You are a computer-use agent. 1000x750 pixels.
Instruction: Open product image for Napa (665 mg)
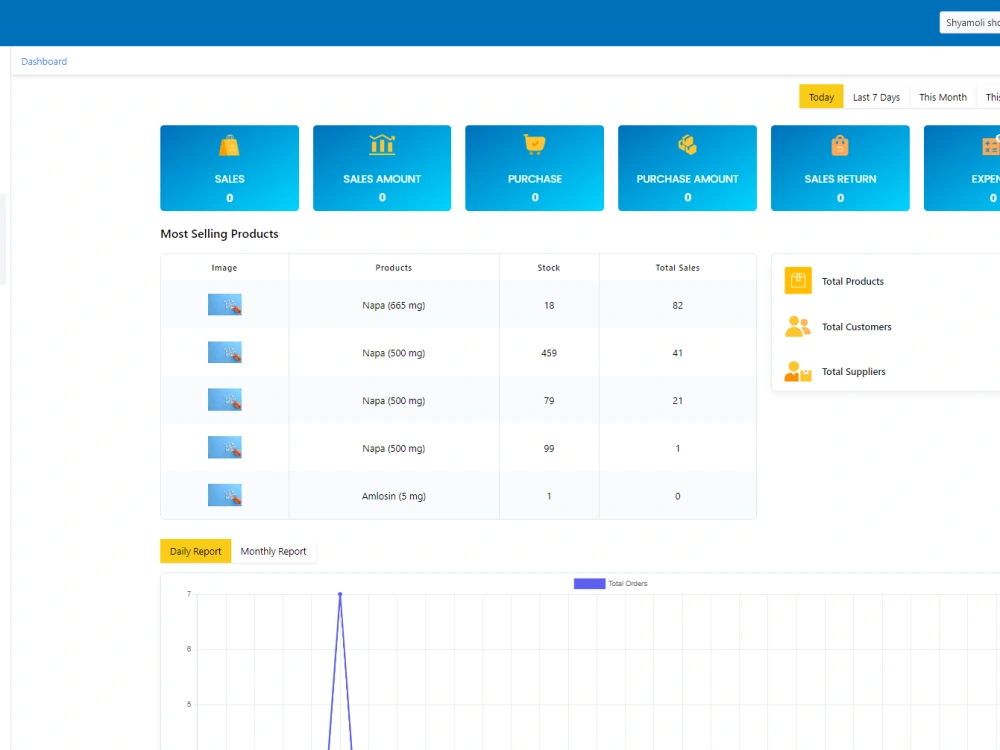[224, 305]
